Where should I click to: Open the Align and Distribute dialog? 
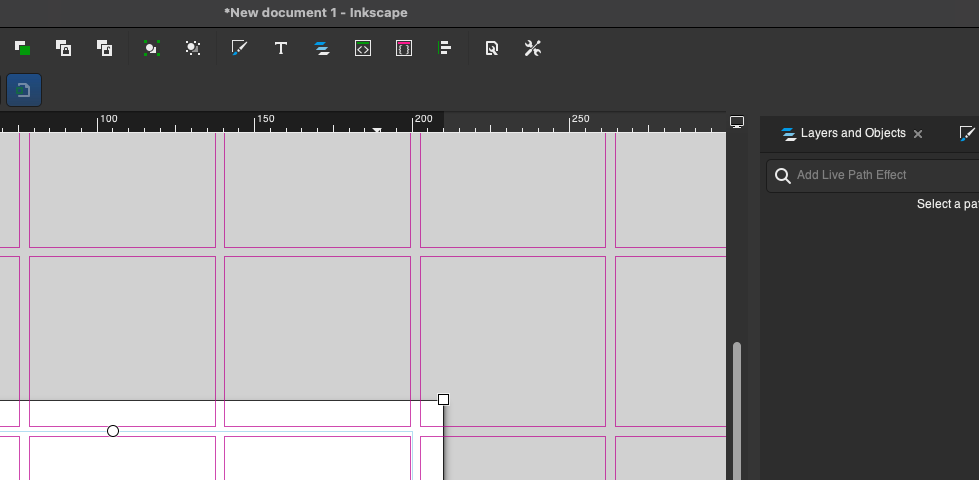(445, 48)
